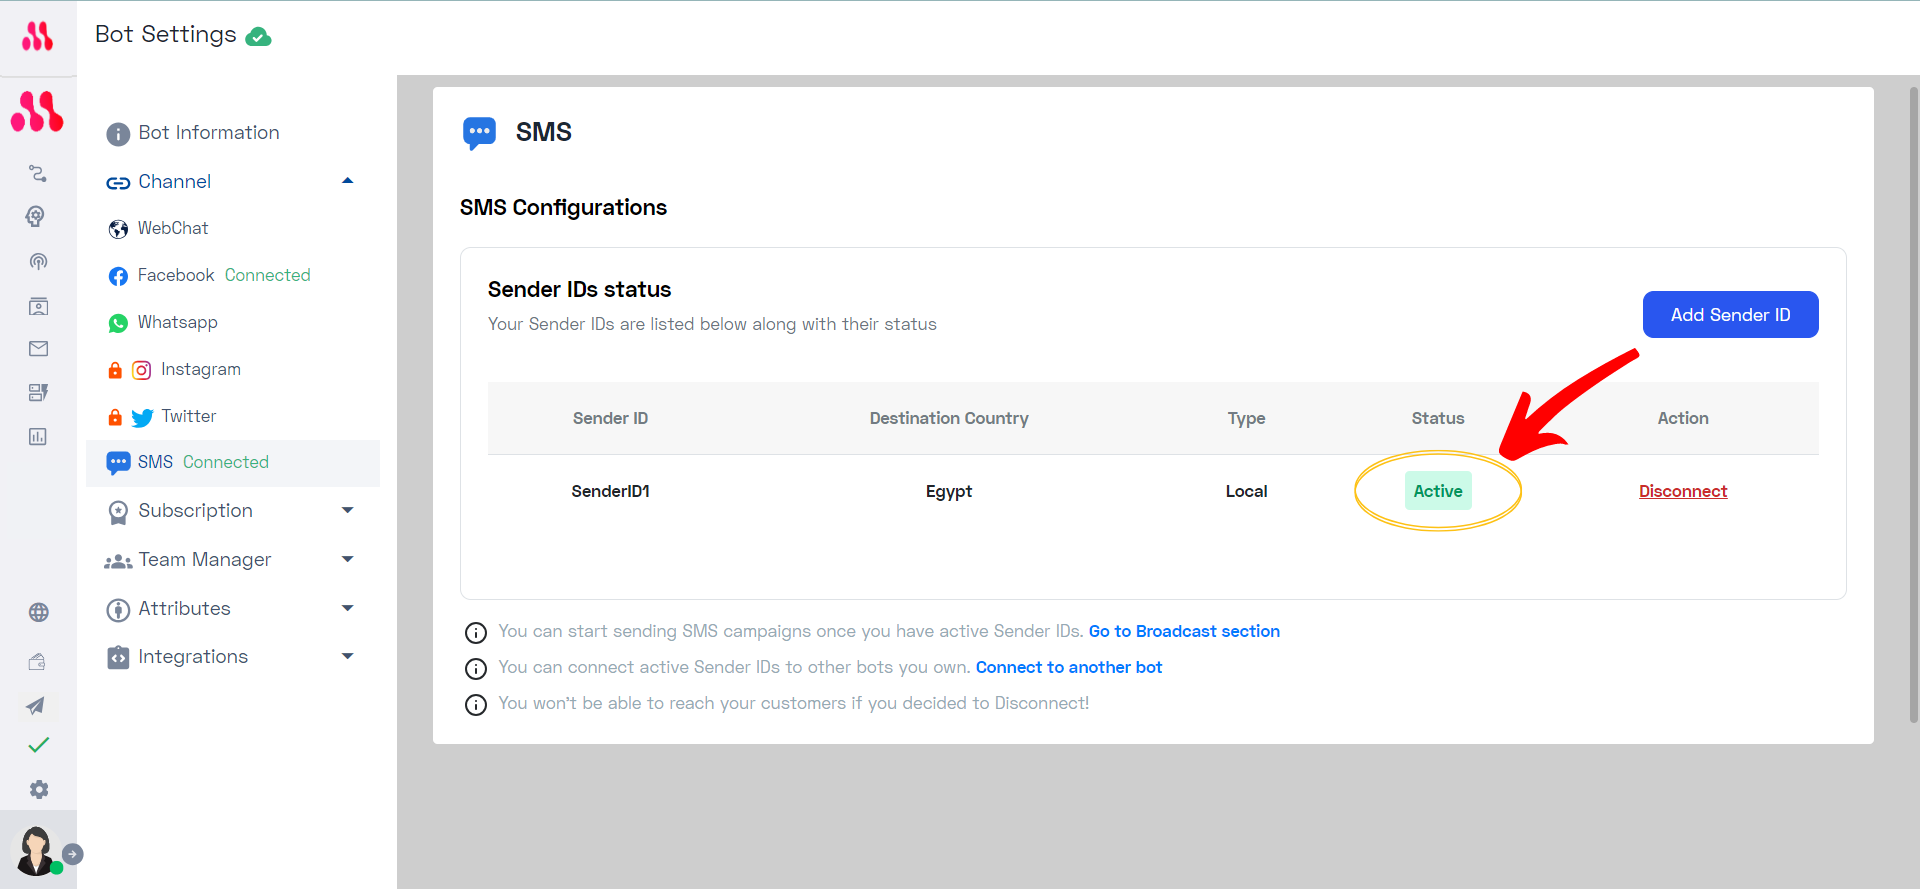Click the Integrations code icon
Screen dimensions: 1920x889
[118, 657]
